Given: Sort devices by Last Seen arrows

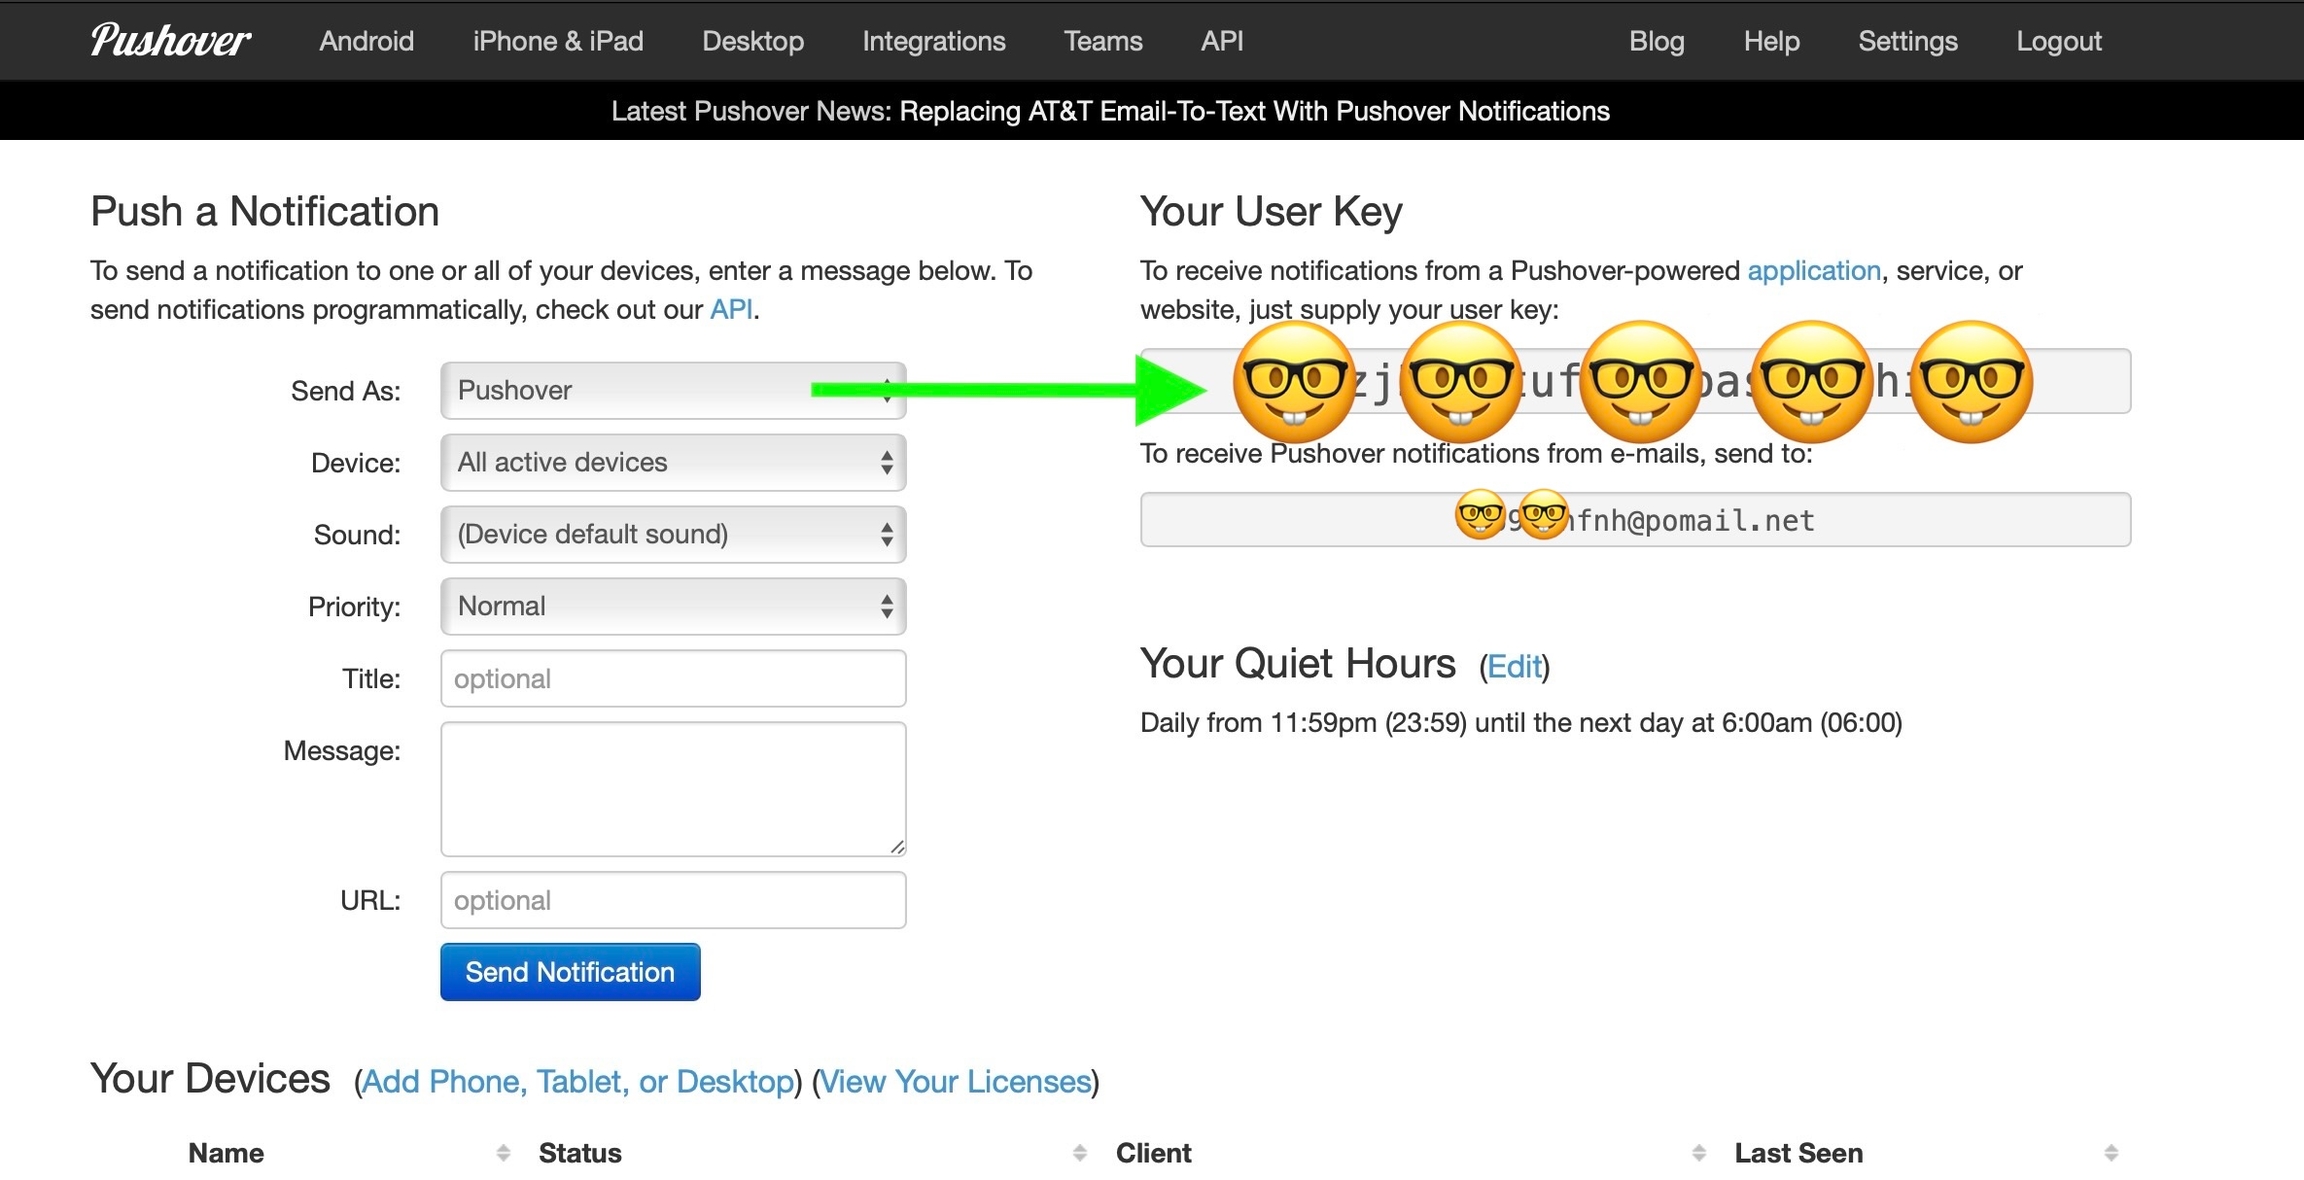Looking at the screenshot, I should click(2110, 1153).
